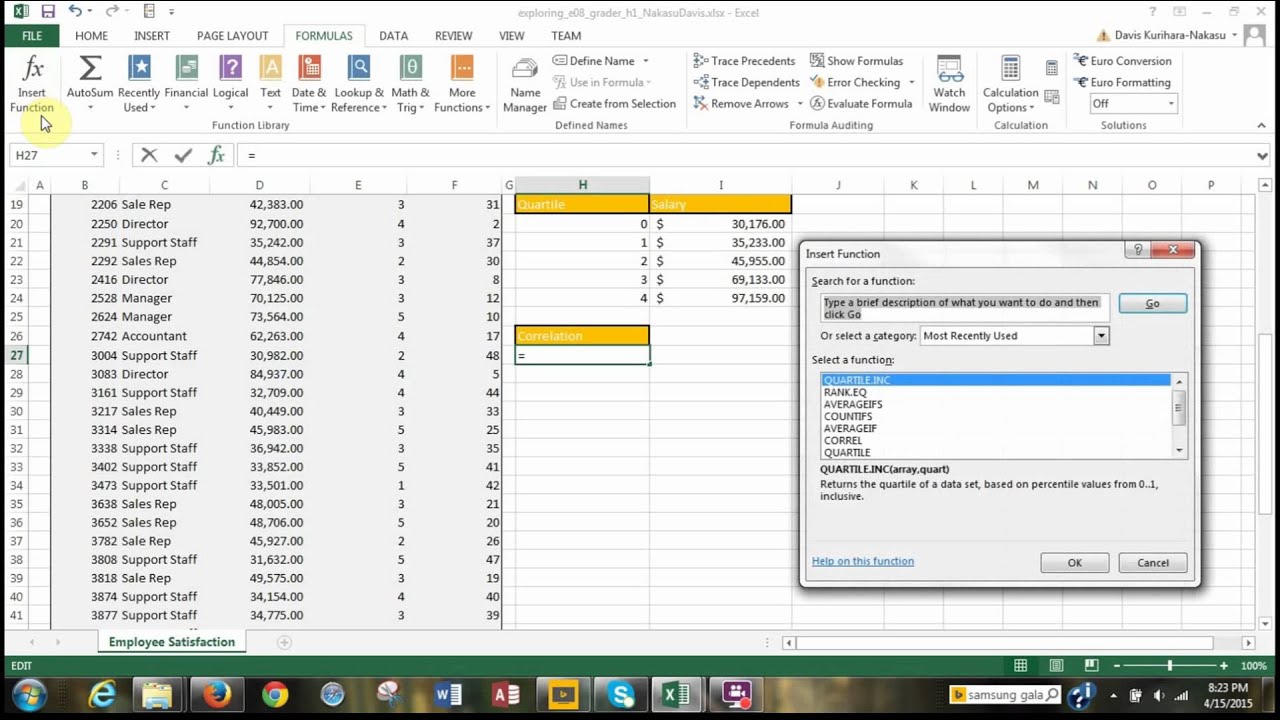Click Show Formulas
This screenshot has height=720, width=1280.
point(856,61)
